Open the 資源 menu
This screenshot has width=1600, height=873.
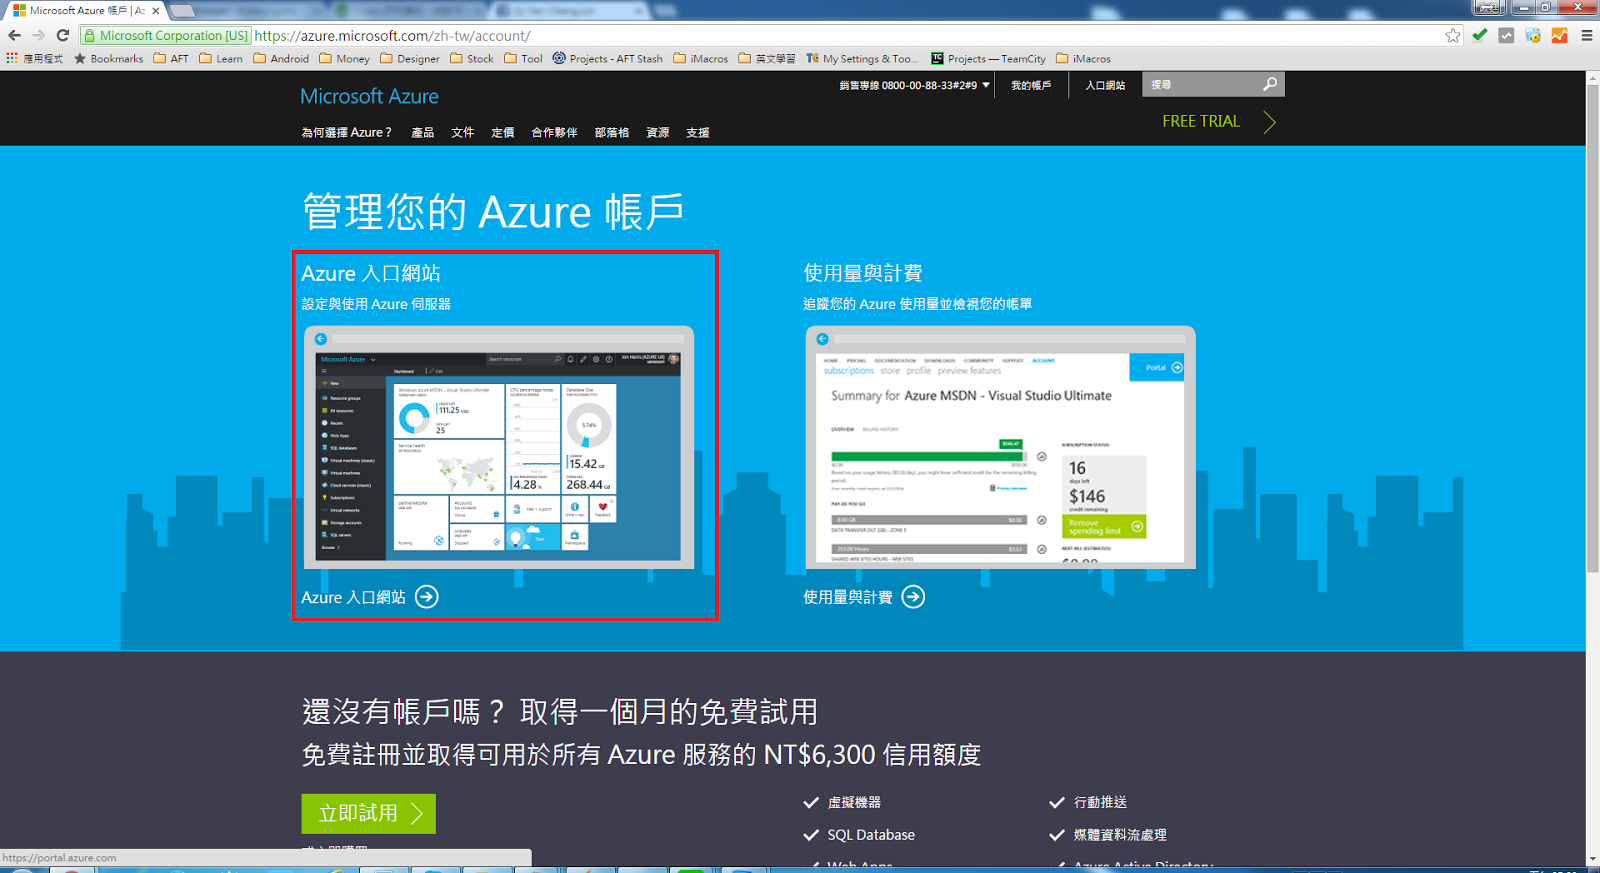658,132
